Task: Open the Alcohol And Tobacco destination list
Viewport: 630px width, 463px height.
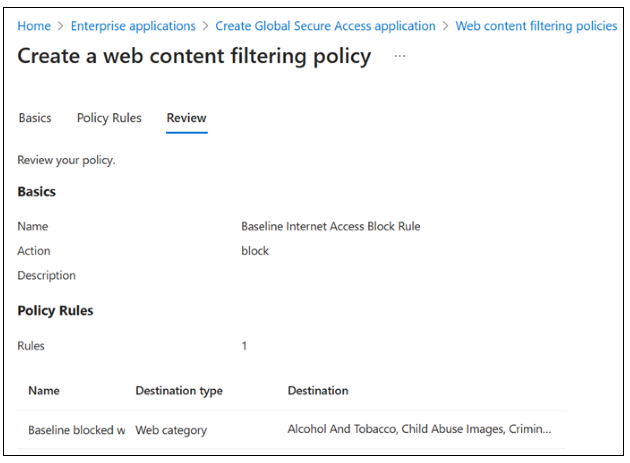Action: click(419, 429)
